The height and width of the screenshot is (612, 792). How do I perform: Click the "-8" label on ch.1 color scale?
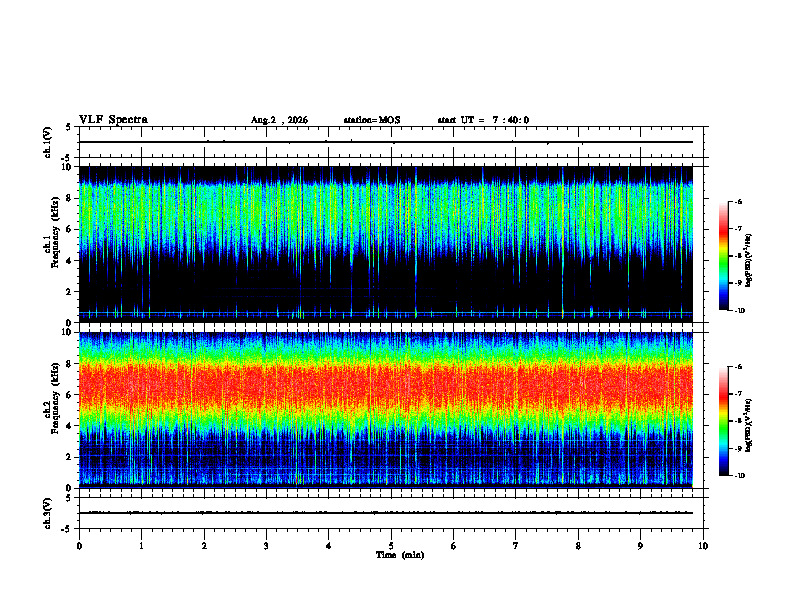(739, 256)
